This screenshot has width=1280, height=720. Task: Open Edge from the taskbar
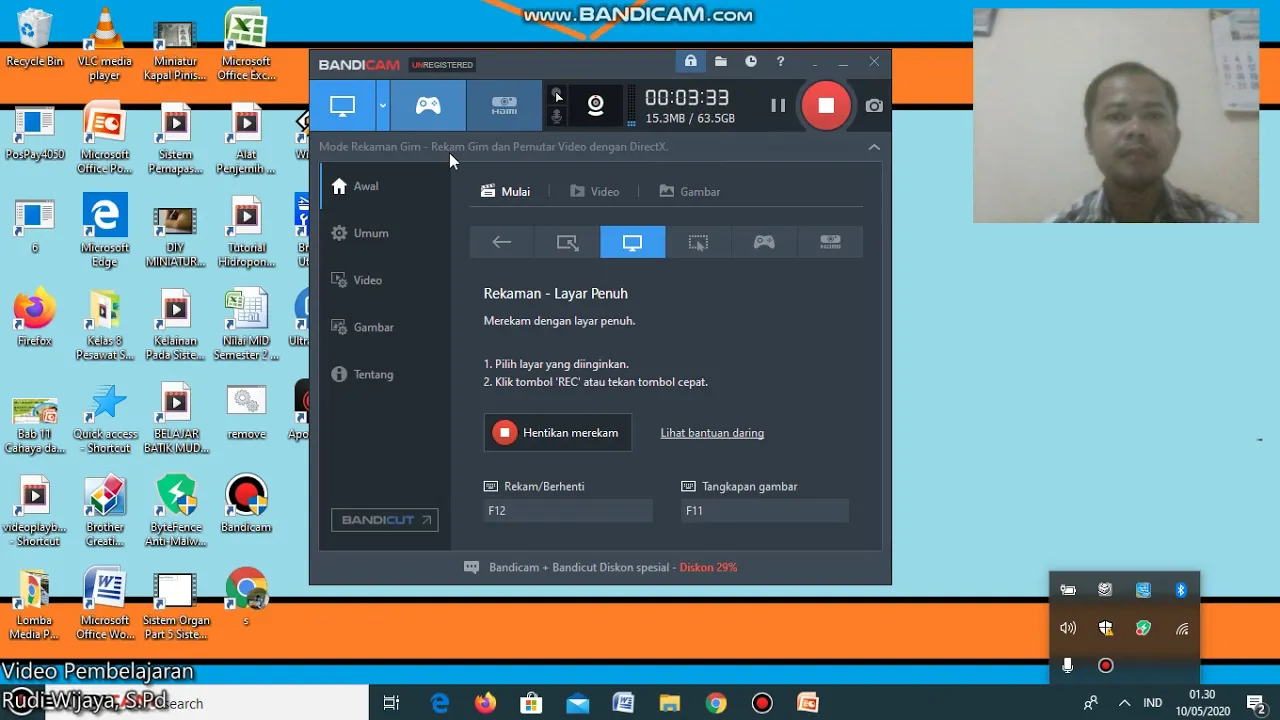pyautogui.click(x=440, y=703)
